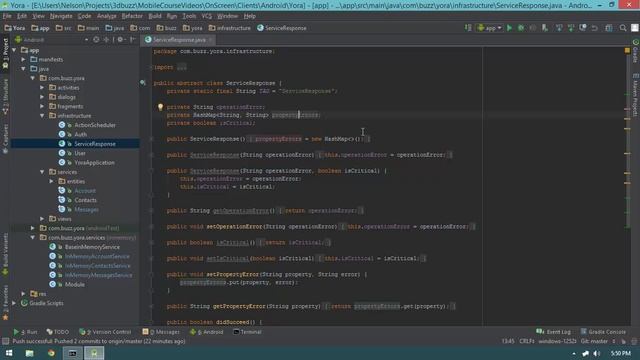Run the app with green play icon

509,28
